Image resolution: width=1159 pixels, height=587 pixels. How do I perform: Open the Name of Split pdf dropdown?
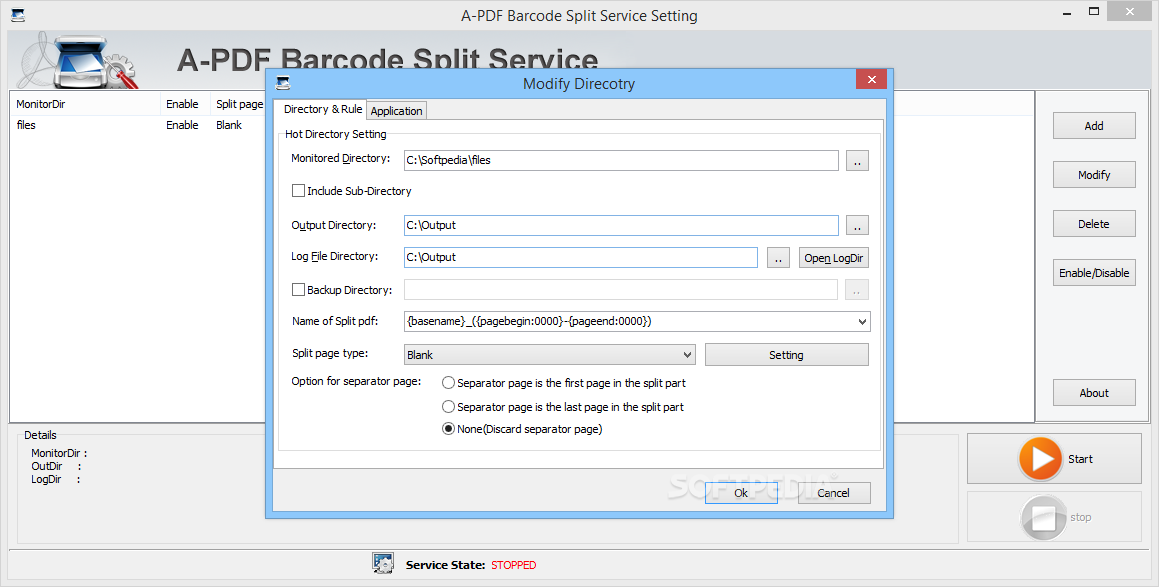(862, 322)
